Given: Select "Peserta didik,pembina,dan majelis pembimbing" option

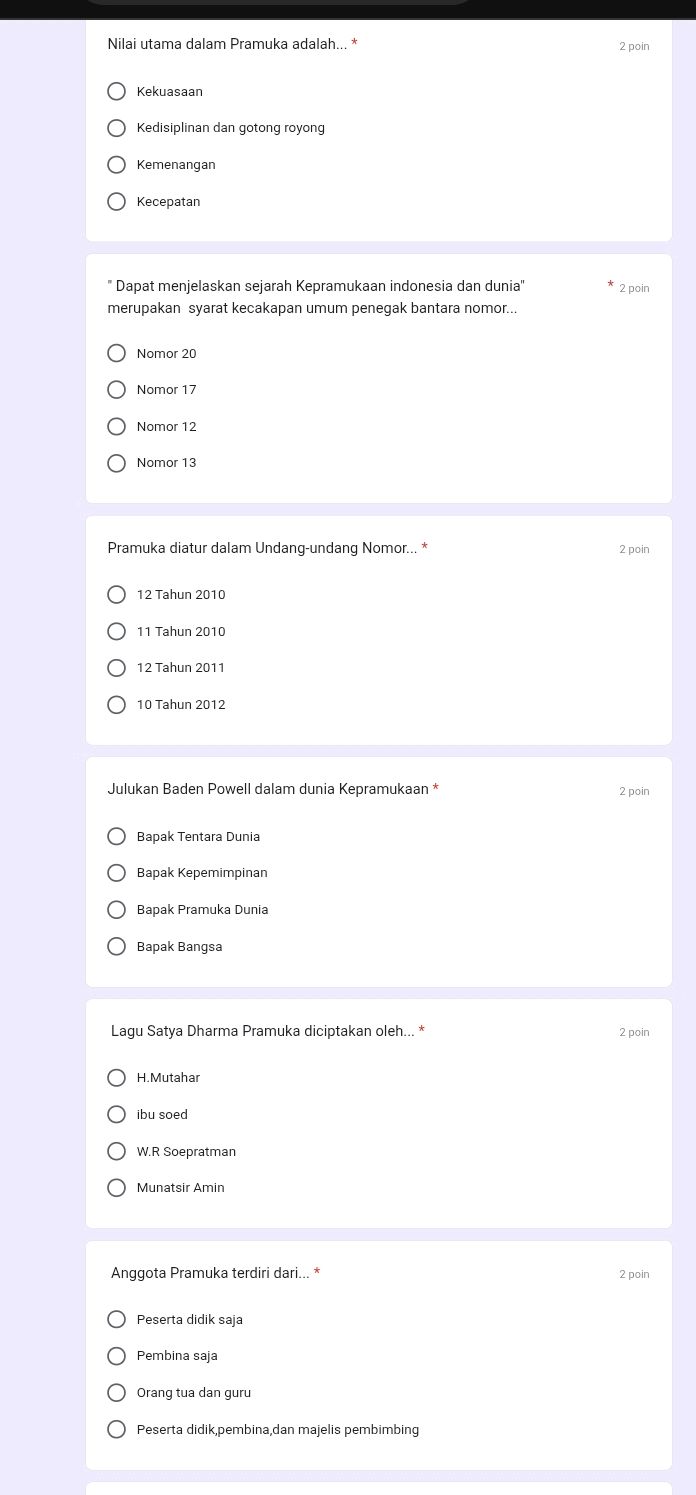Looking at the screenshot, I should point(117,1430).
